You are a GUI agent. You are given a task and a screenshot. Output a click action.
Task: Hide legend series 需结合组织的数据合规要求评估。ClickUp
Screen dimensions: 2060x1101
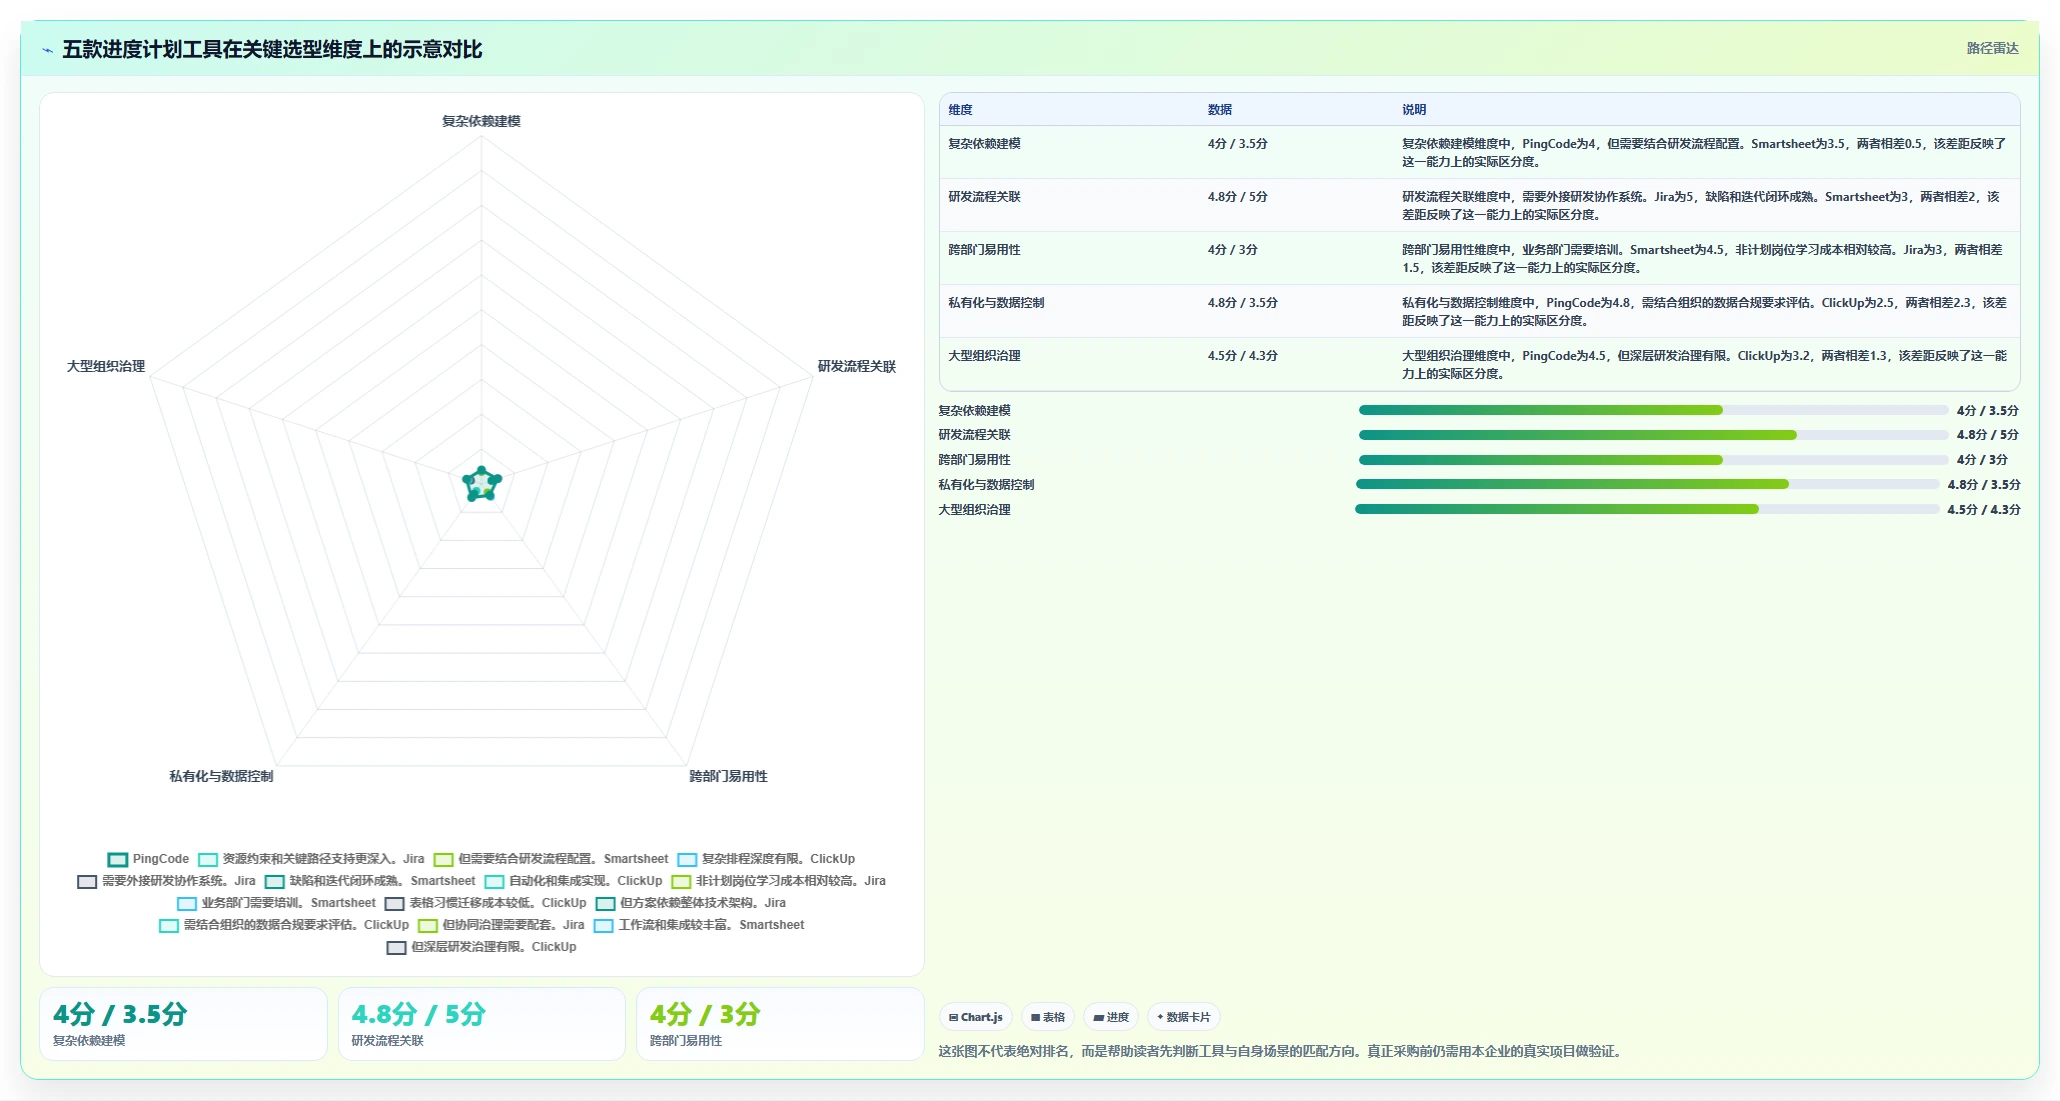click(x=284, y=925)
